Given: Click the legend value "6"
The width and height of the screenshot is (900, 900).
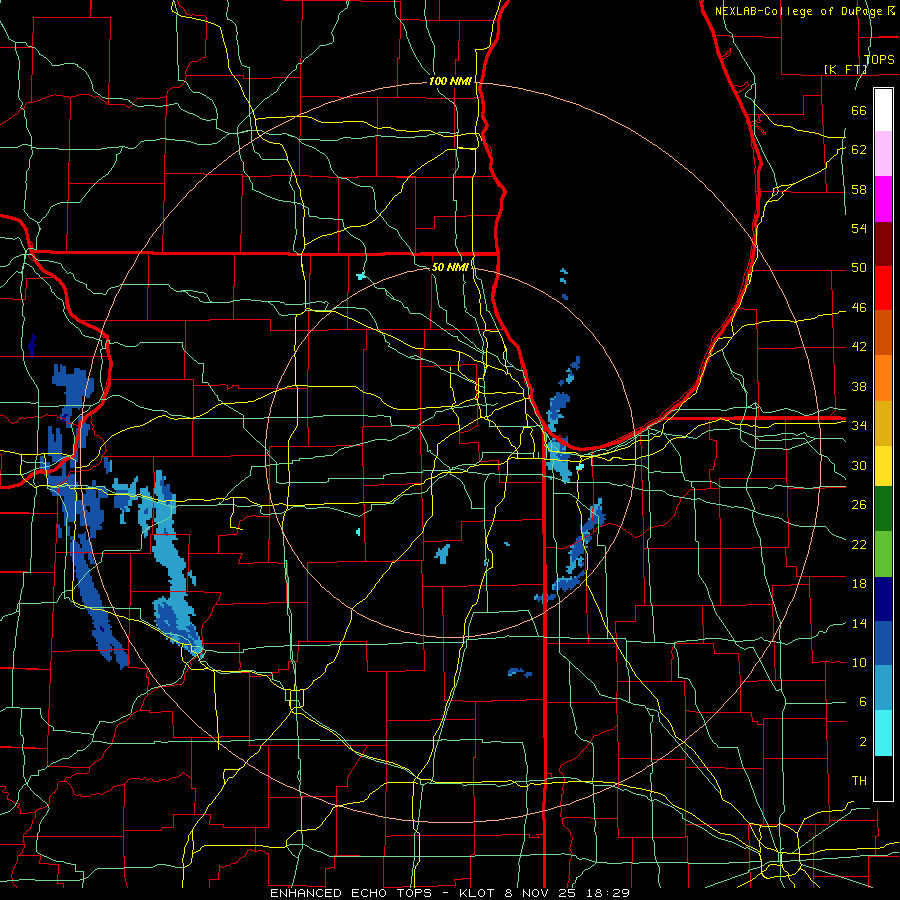Looking at the screenshot, I should 862,702.
